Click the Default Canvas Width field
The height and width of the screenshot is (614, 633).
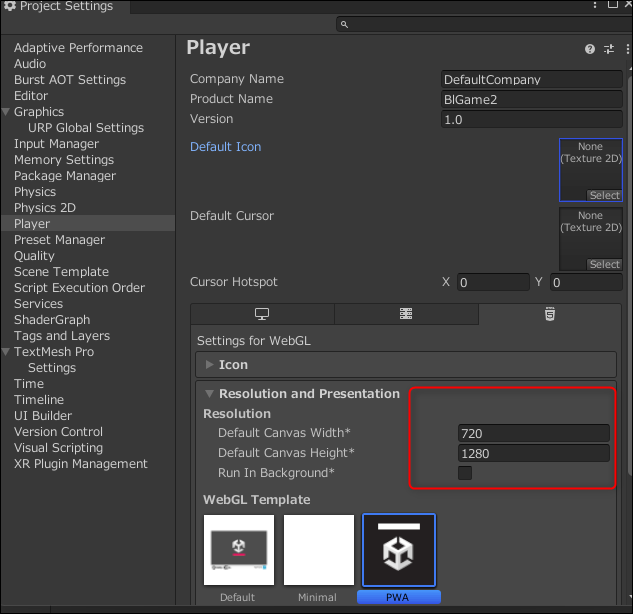point(534,433)
